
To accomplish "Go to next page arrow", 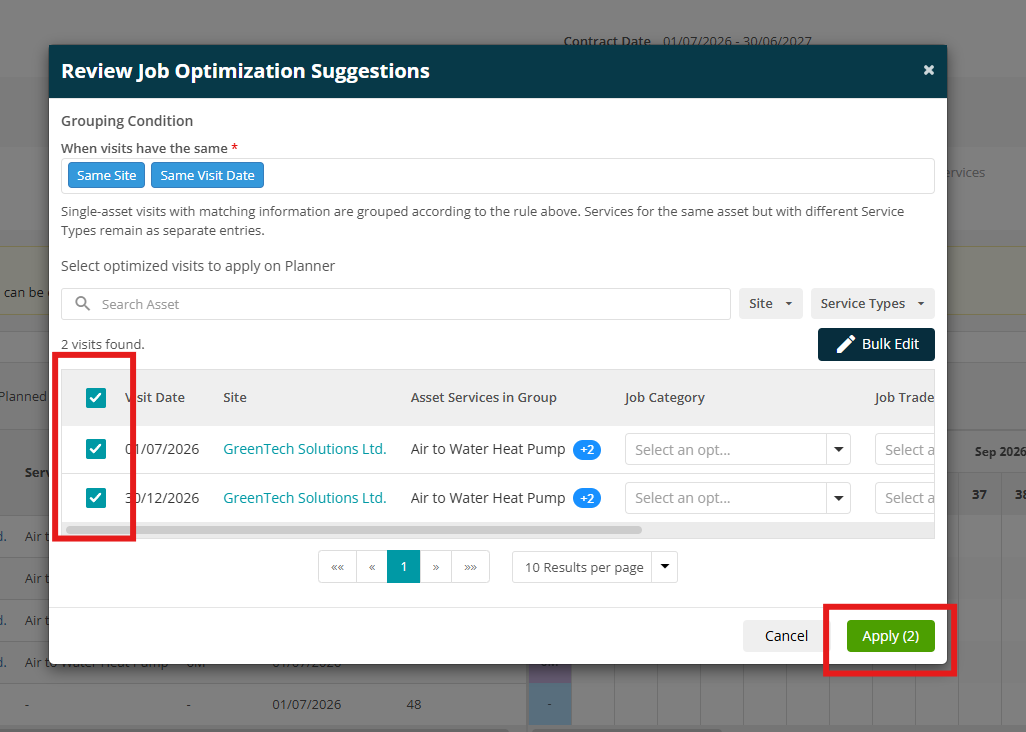I will point(436,567).
